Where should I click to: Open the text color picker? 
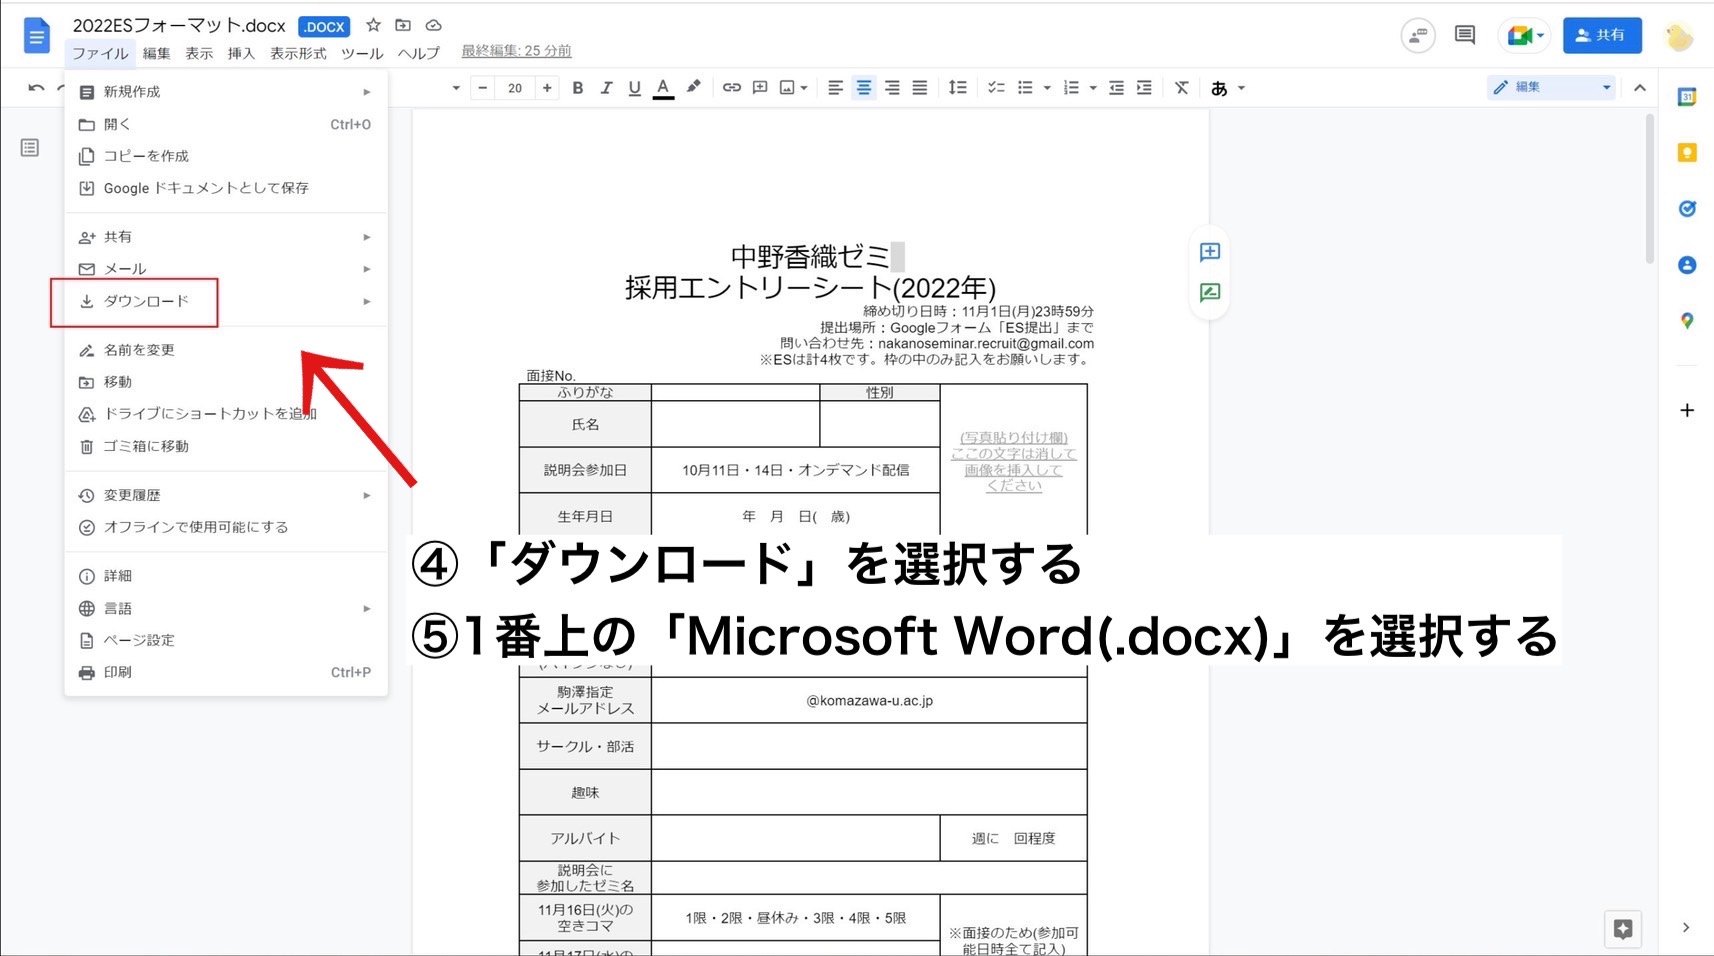pos(663,88)
